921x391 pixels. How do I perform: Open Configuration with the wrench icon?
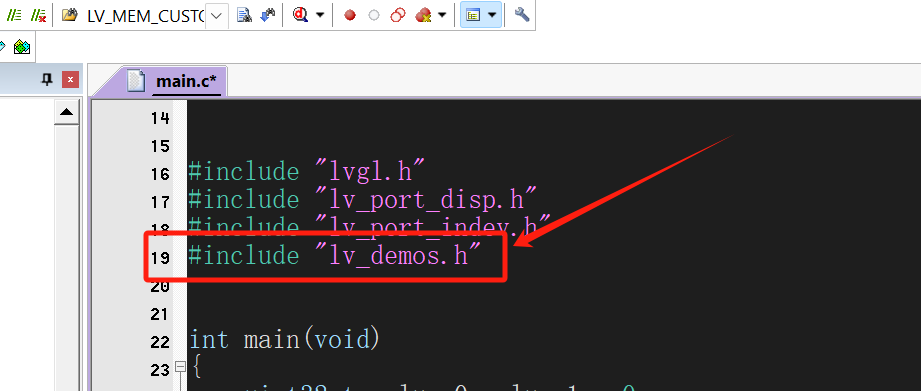(522, 15)
